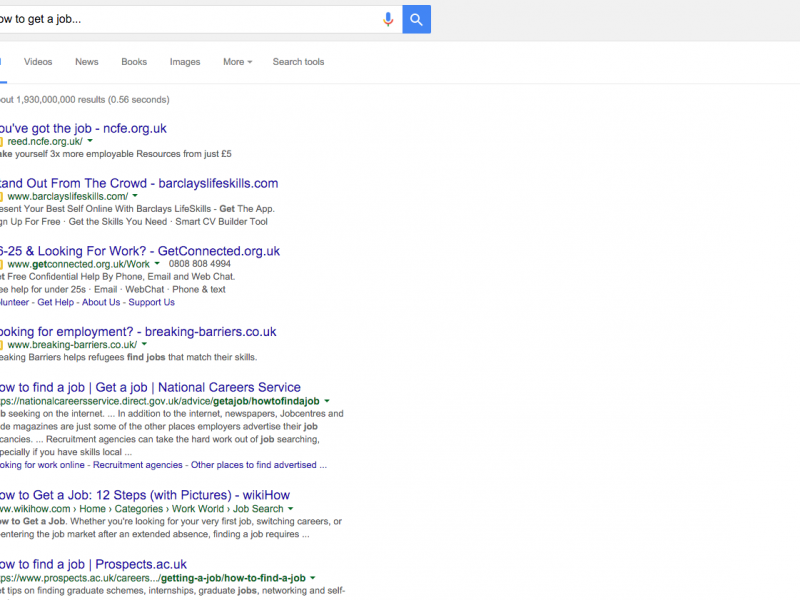Viewport: 800px width, 600px height.
Task: Switch to the Books tab
Action: [134, 62]
